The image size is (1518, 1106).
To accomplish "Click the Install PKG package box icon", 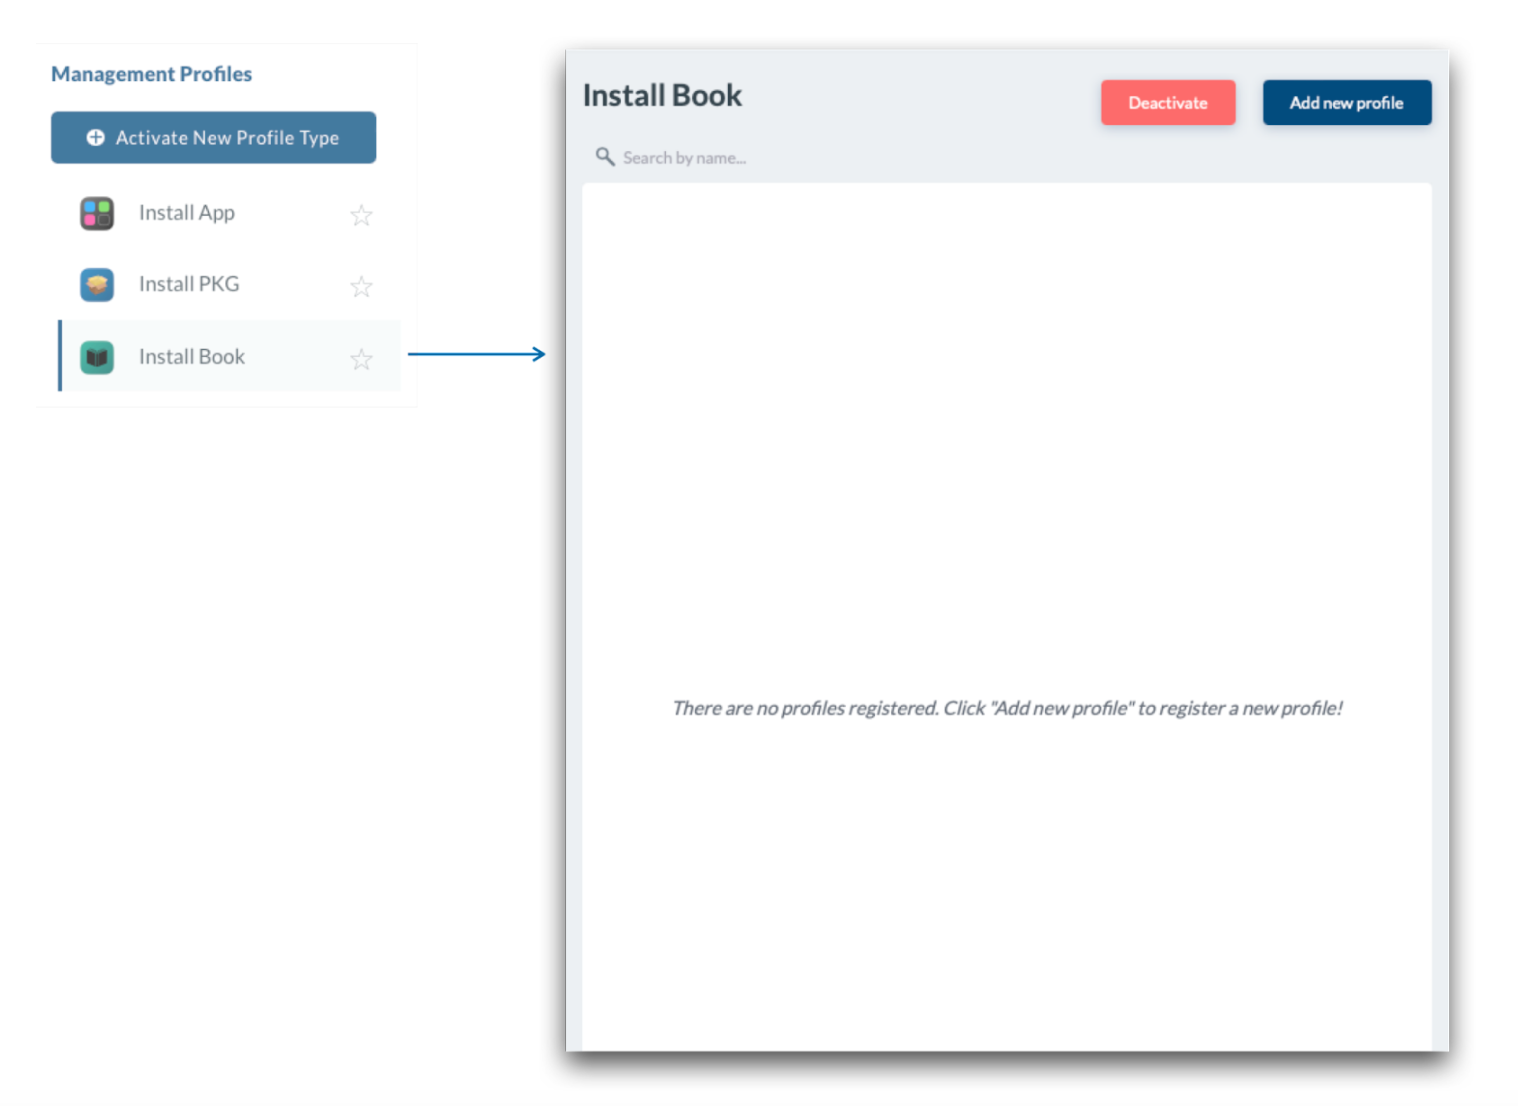I will (x=97, y=285).
